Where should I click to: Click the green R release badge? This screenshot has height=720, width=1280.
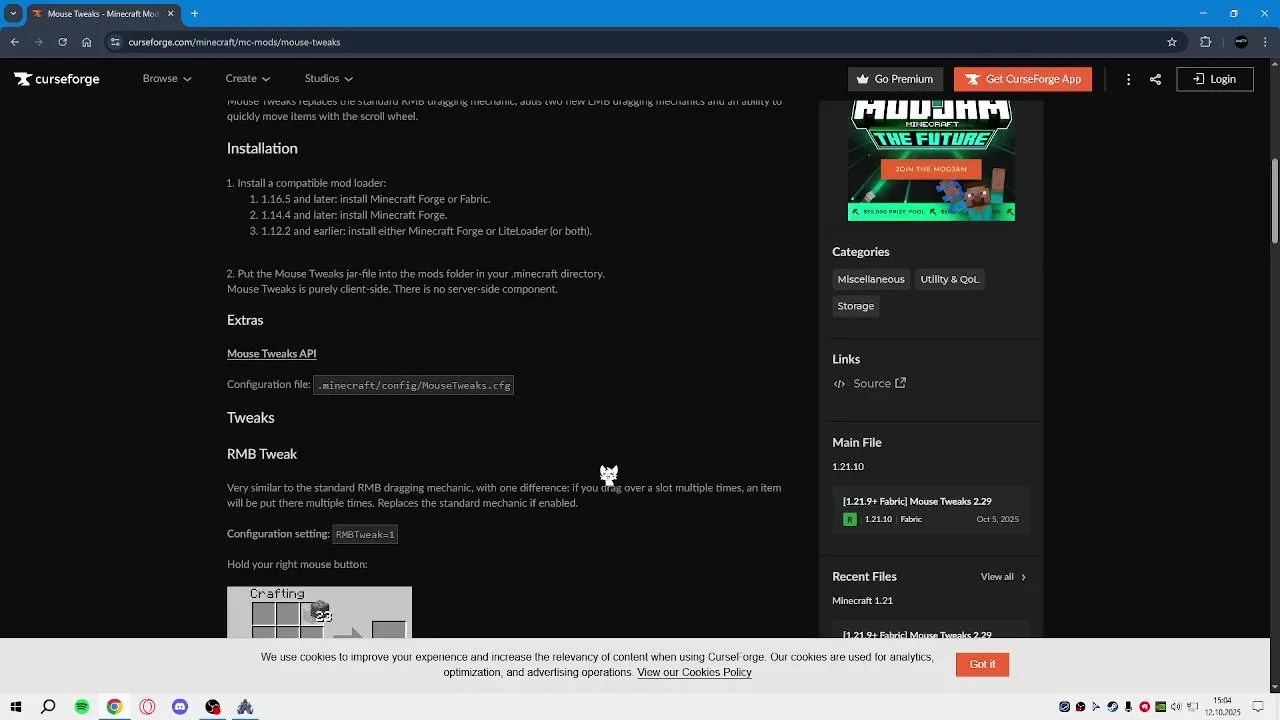click(850, 519)
